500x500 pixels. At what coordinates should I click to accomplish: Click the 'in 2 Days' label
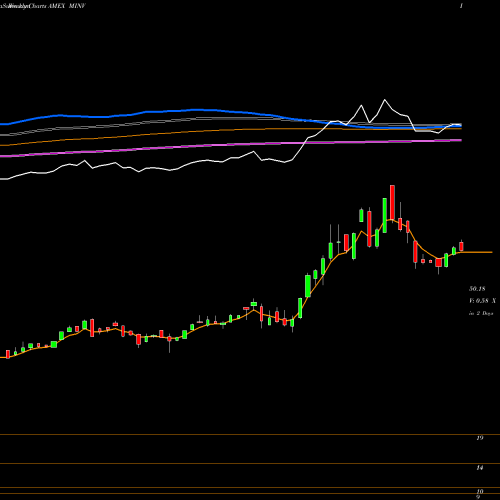click(x=481, y=313)
